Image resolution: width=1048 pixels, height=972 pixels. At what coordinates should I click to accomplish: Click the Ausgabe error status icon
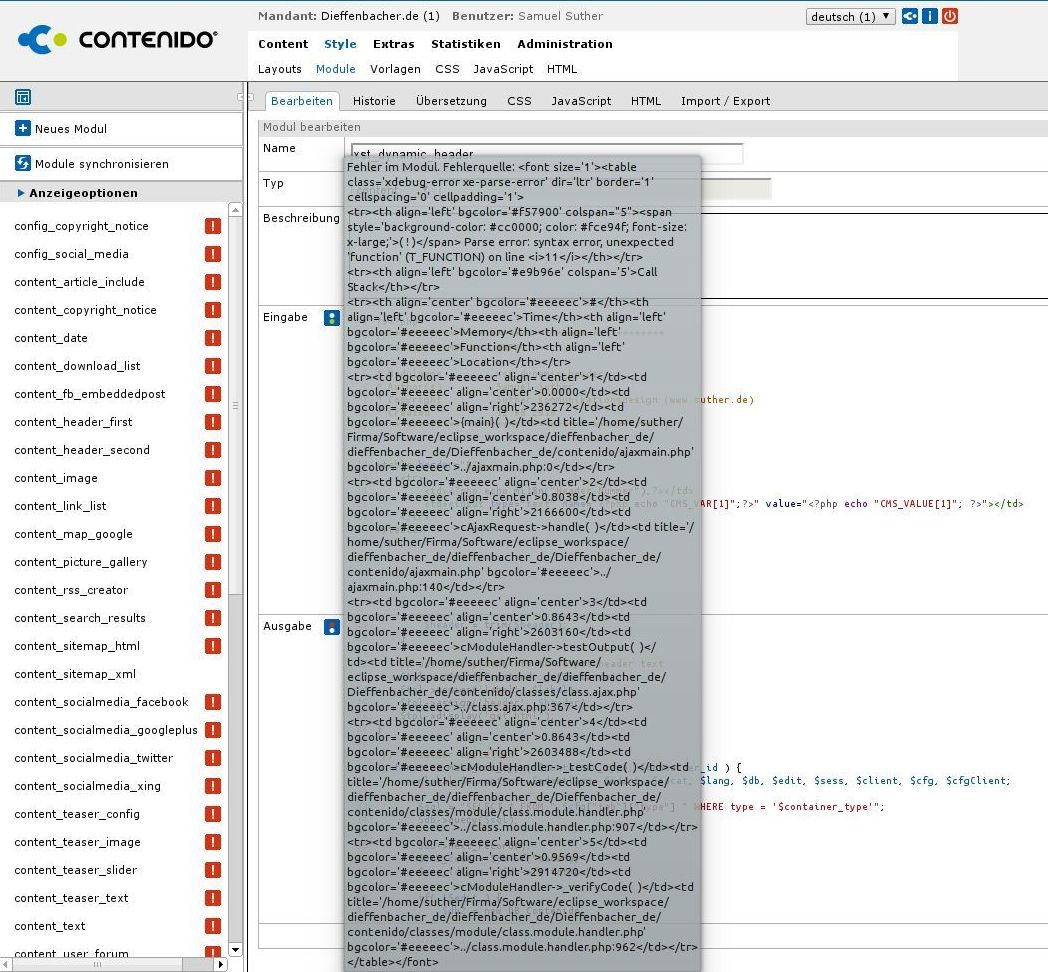click(331, 627)
